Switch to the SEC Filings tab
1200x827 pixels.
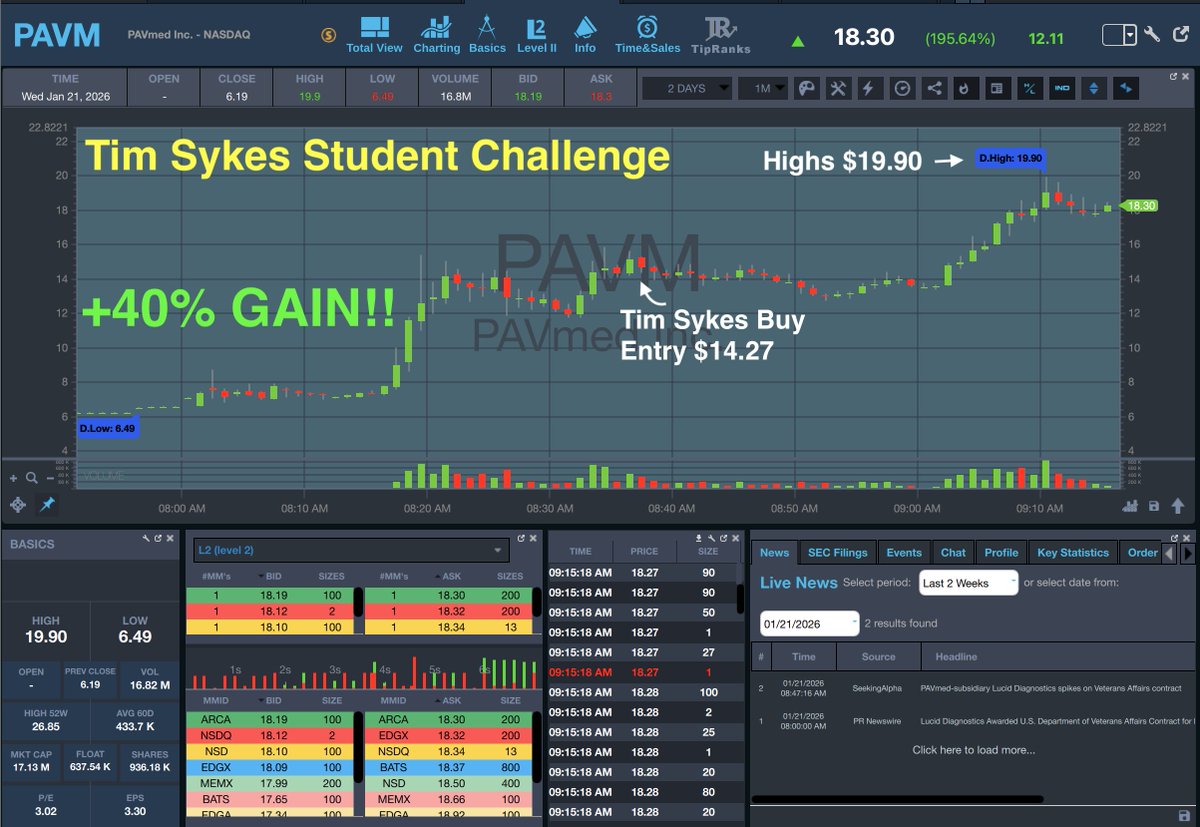[838, 552]
